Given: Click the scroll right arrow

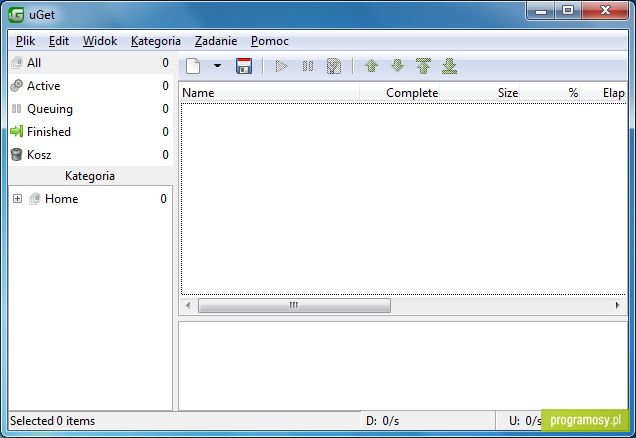Looking at the screenshot, I should tap(618, 305).
